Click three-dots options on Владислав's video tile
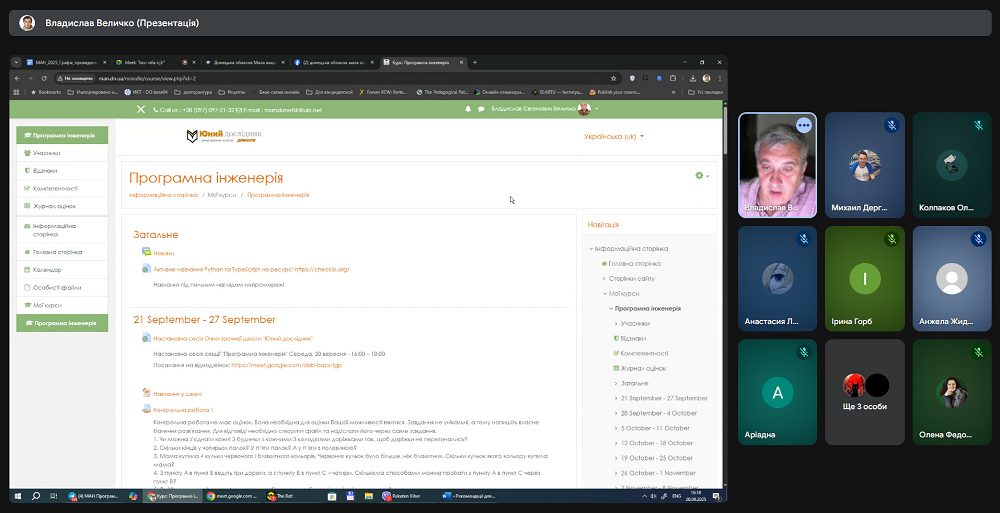 coord(804,126)
